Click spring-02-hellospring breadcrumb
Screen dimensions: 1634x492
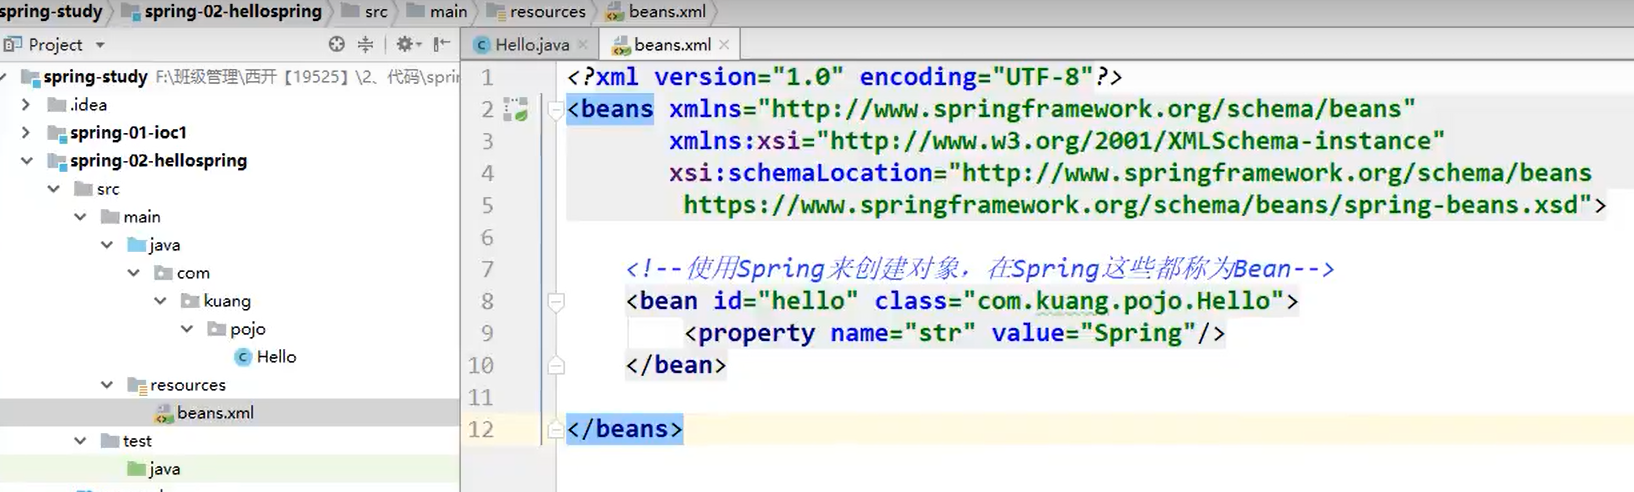coord(233,12)
